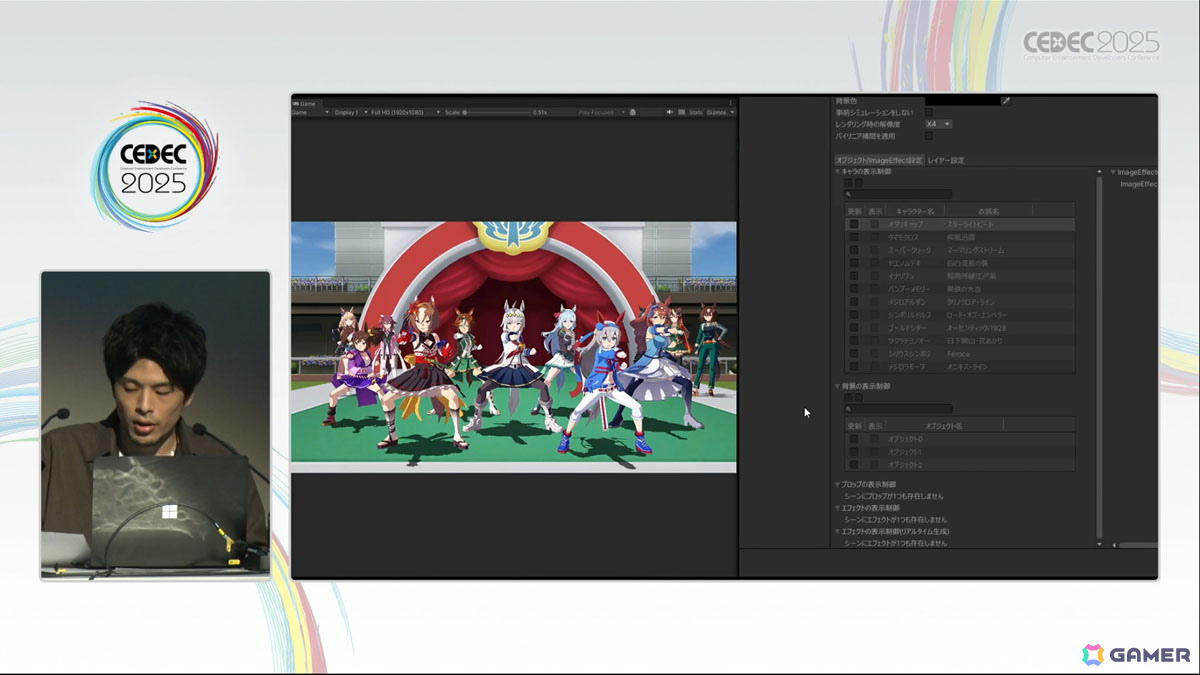
Task: Click the キャラクター名 column header
Action: point(915,212)
